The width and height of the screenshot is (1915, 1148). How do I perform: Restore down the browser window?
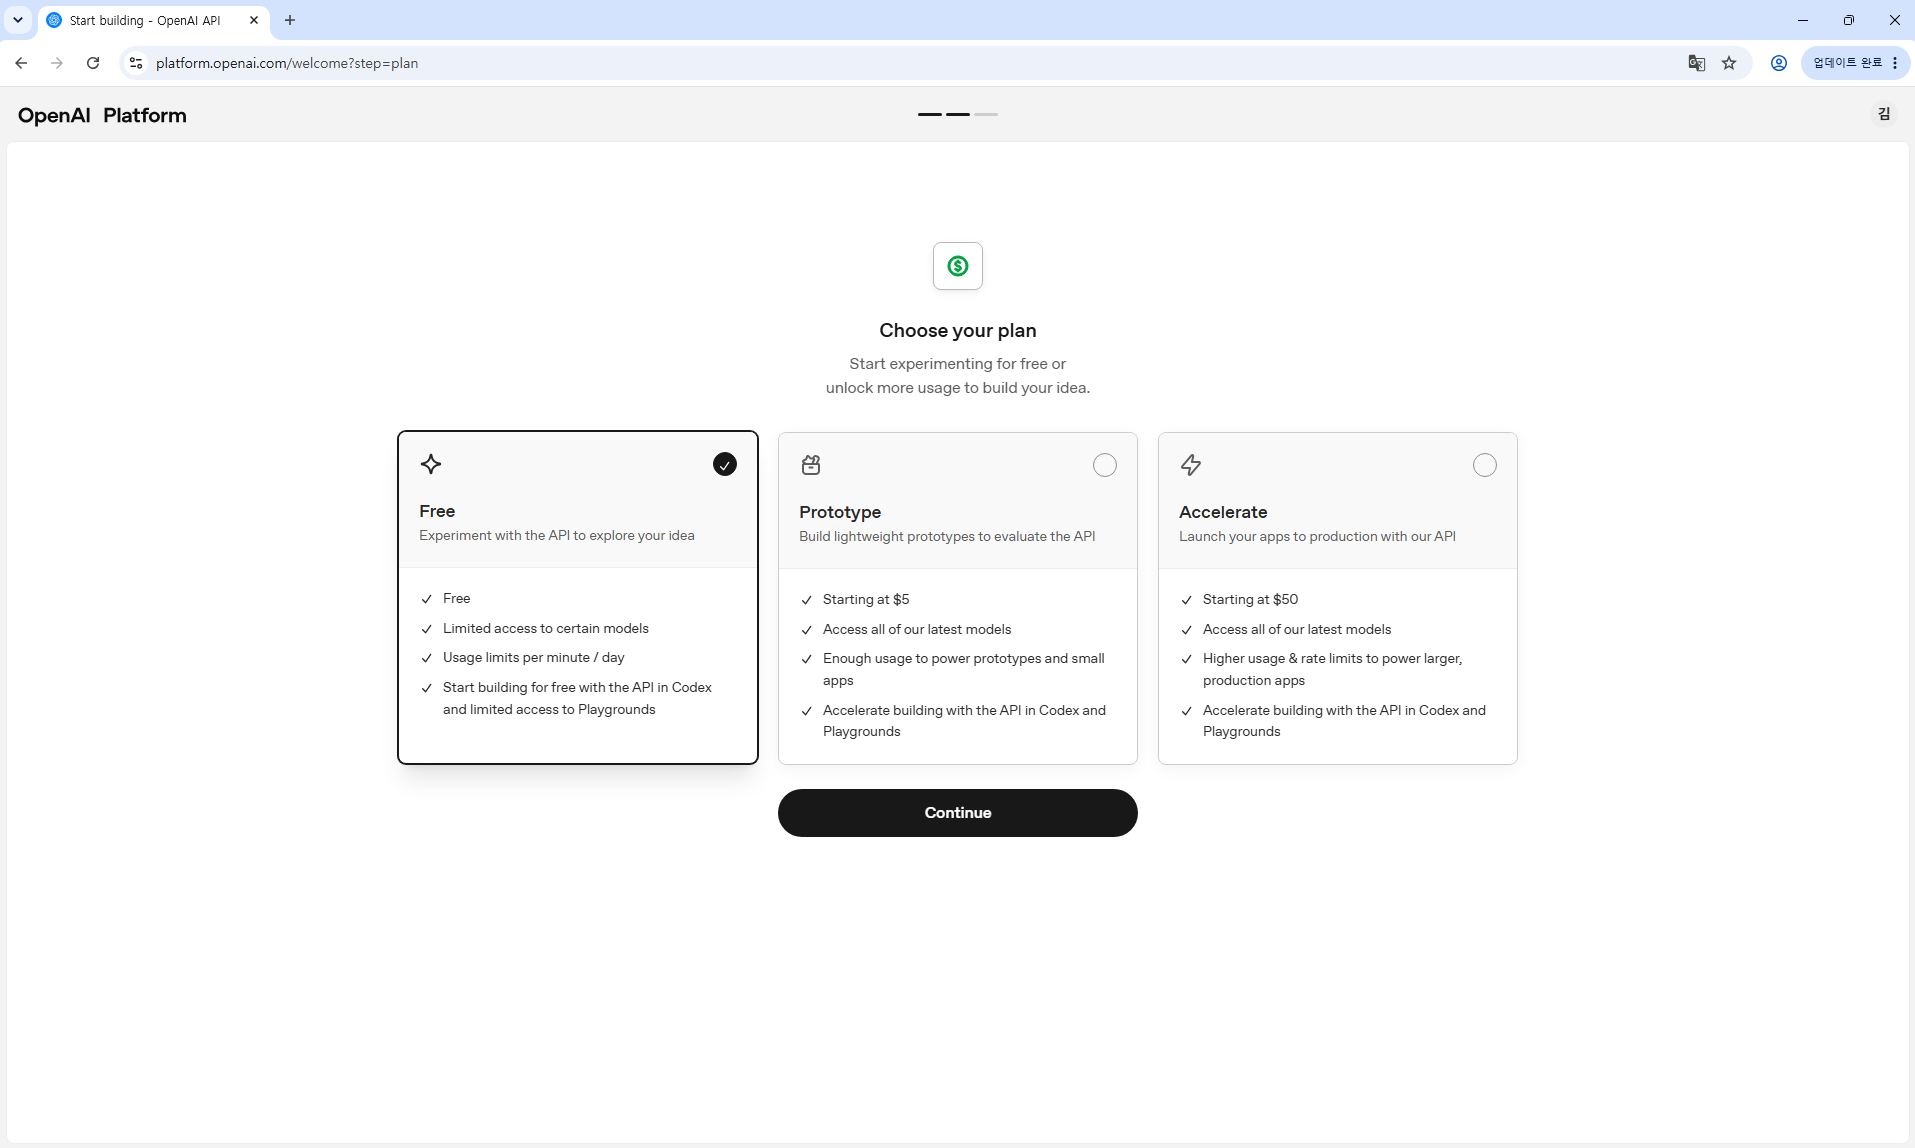1849,20
